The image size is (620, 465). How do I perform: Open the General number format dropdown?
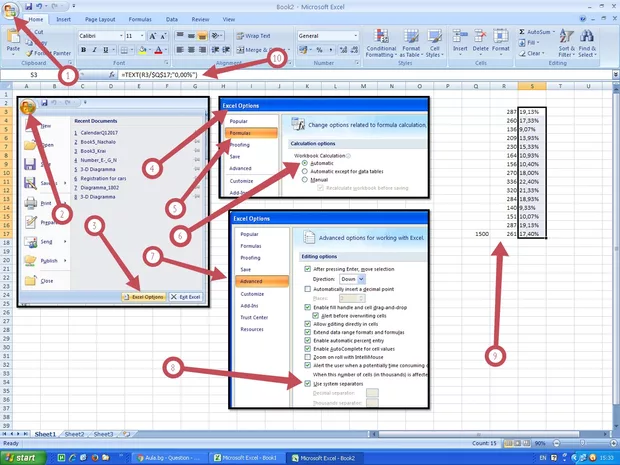(x=355, y=36)
